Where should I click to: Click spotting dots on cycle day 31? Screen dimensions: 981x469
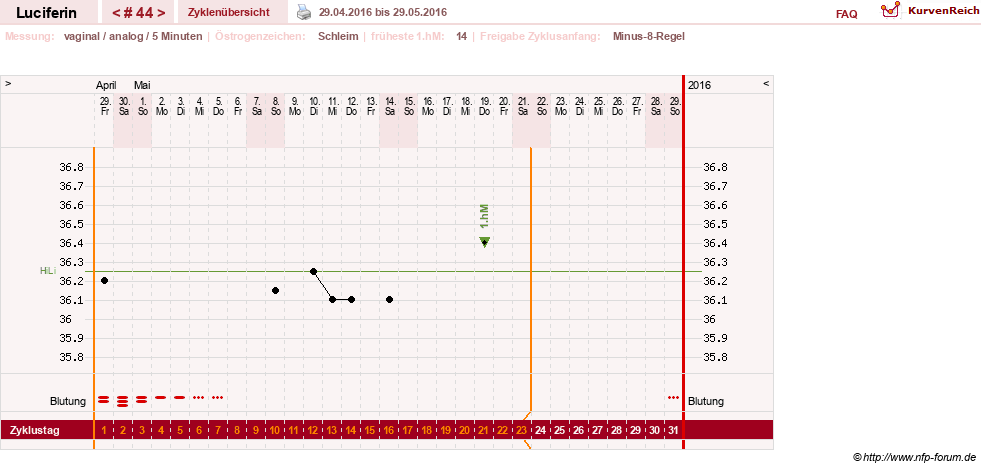(673, 397)
